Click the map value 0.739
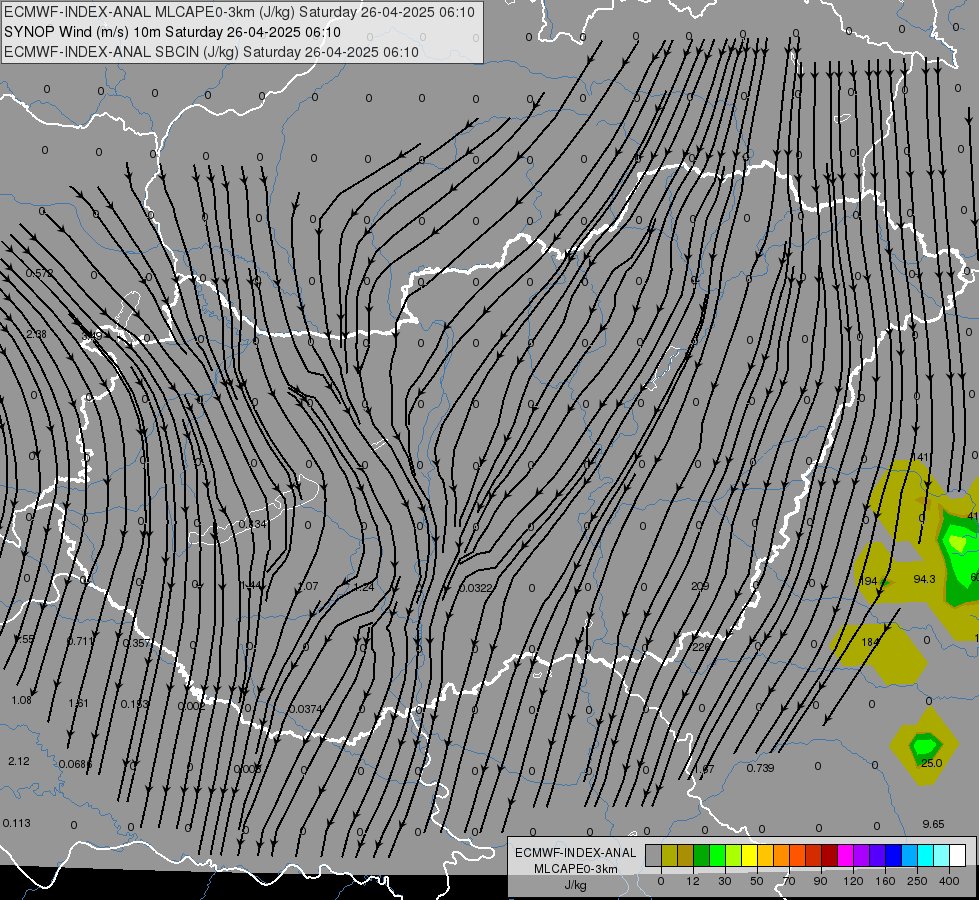 760,768
